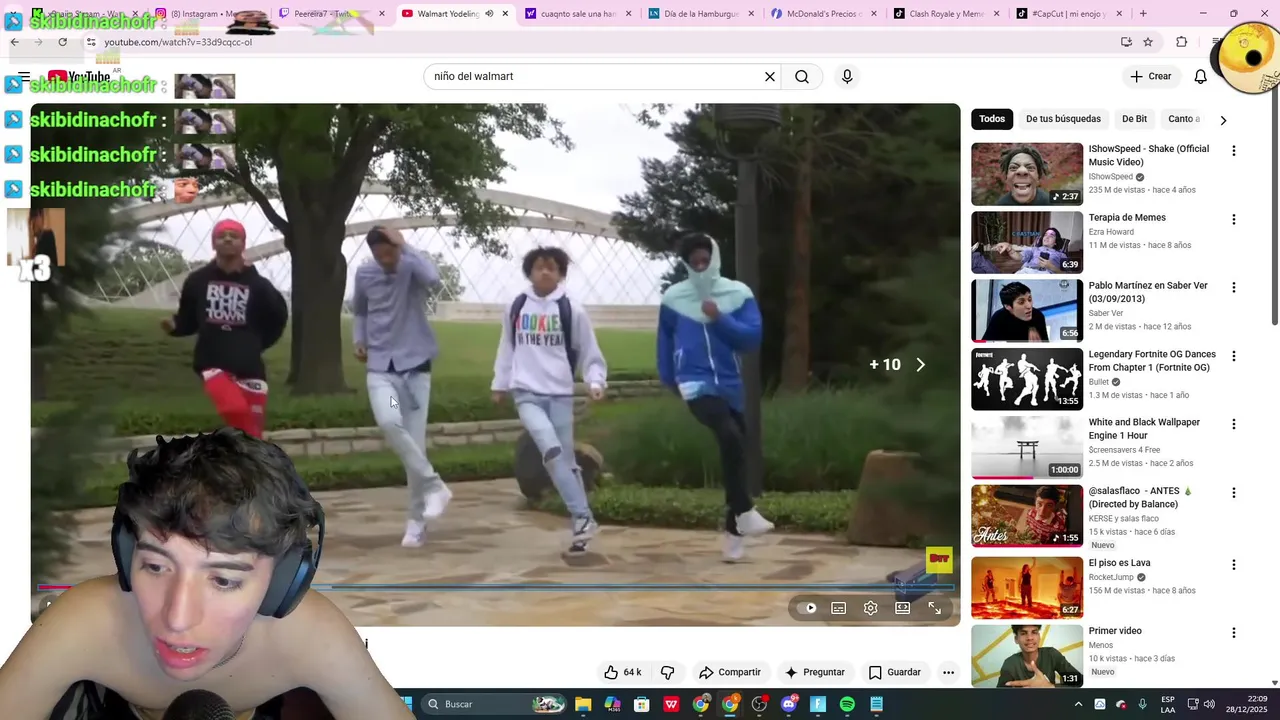Open Spotify from the taskbar

[847, 704]
